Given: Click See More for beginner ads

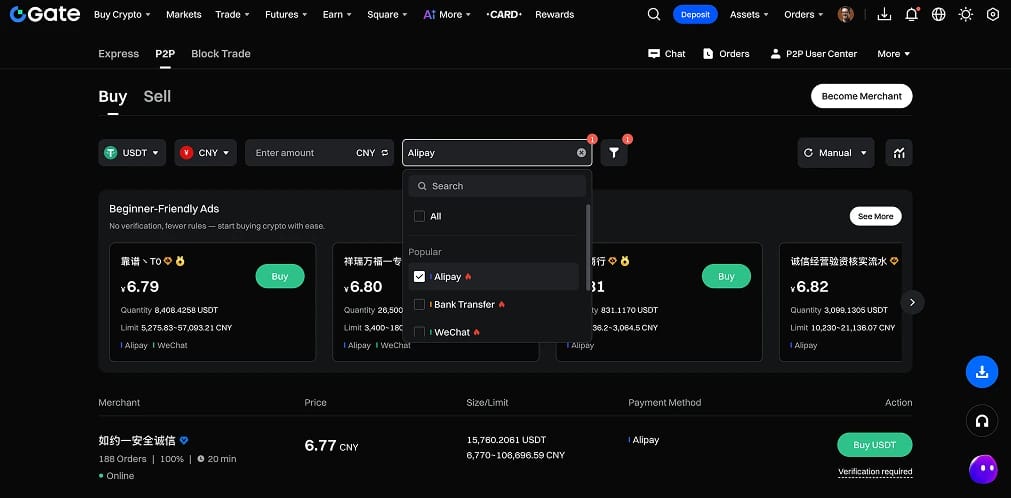Looking at the screenshot, I should point(876,216).
